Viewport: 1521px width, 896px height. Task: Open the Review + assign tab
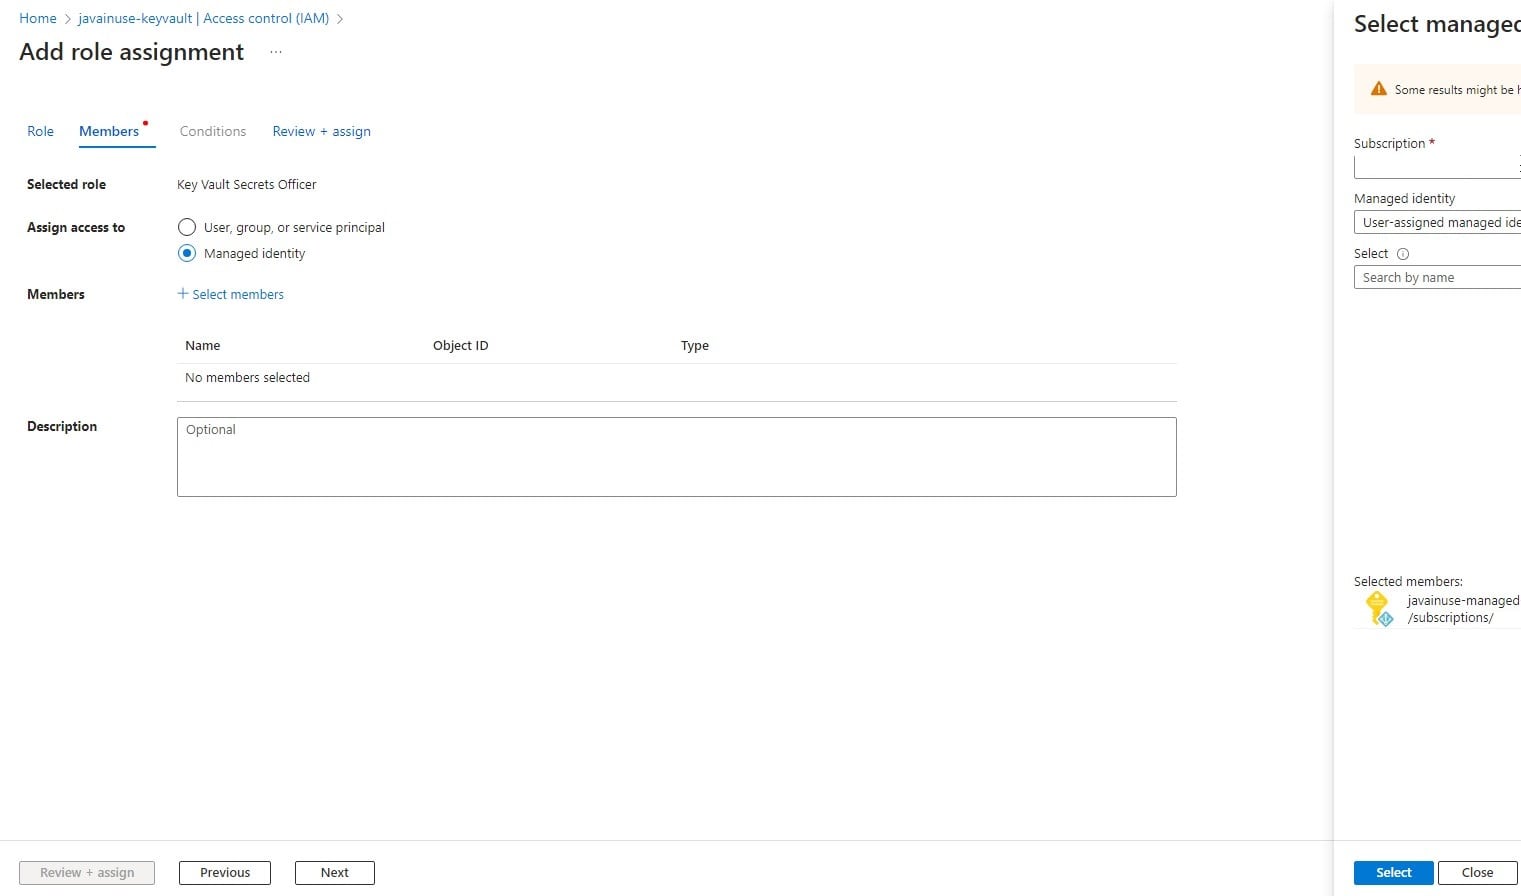pos(321,131)
